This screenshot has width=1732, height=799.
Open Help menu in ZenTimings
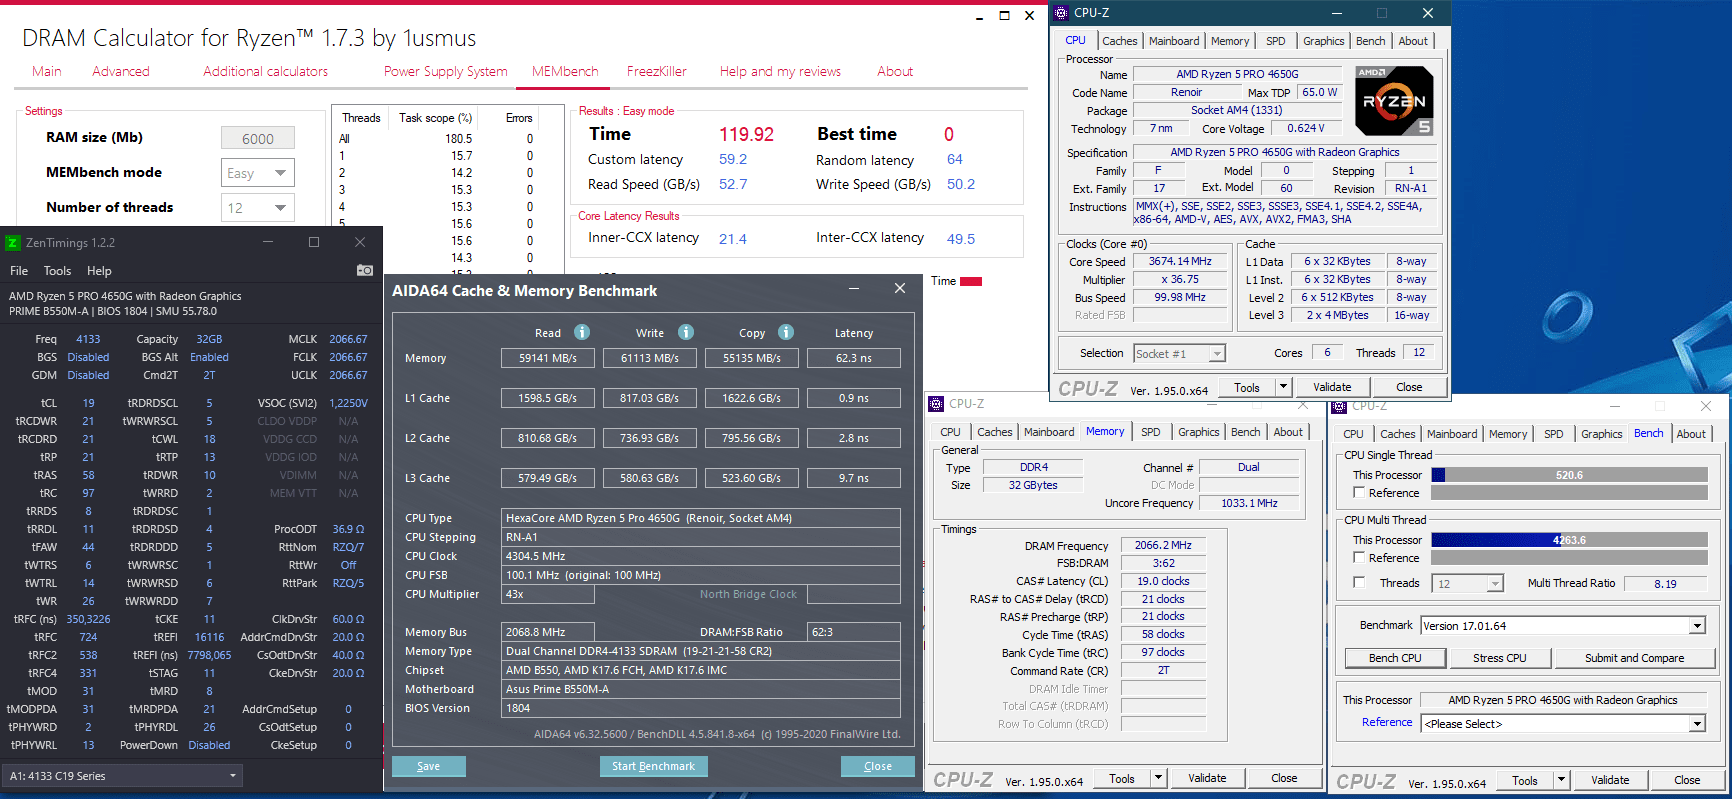point(99,271)
